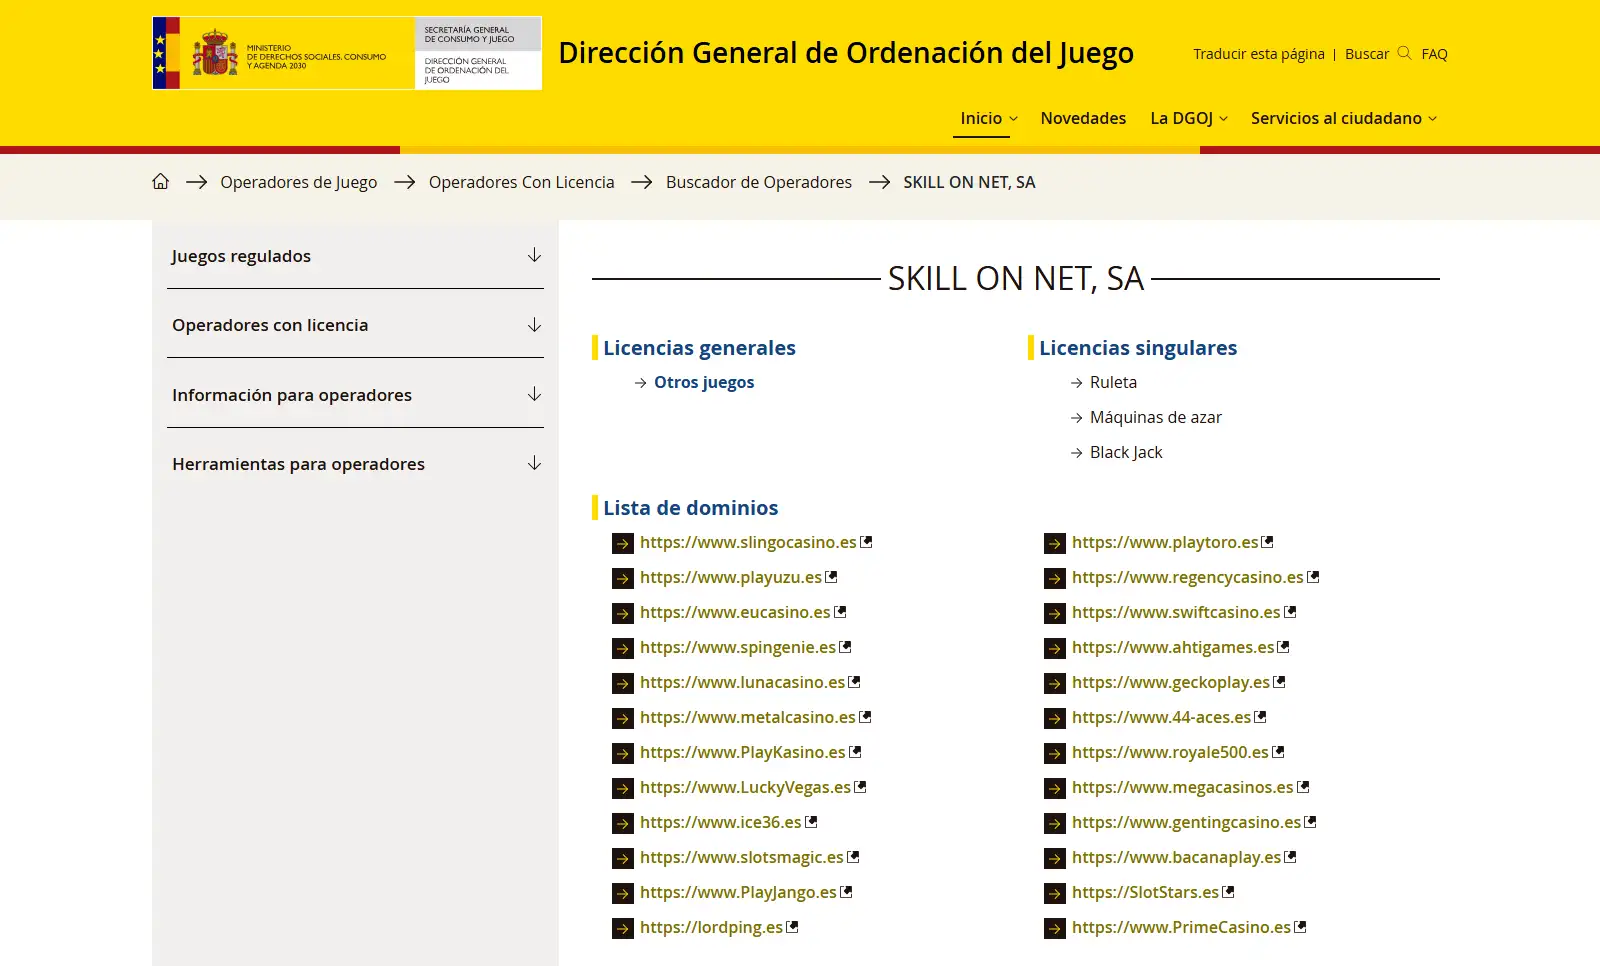Click the search magnifier icon
The height and width of the screenshot is (966, 1600).
coord(1404,53)
